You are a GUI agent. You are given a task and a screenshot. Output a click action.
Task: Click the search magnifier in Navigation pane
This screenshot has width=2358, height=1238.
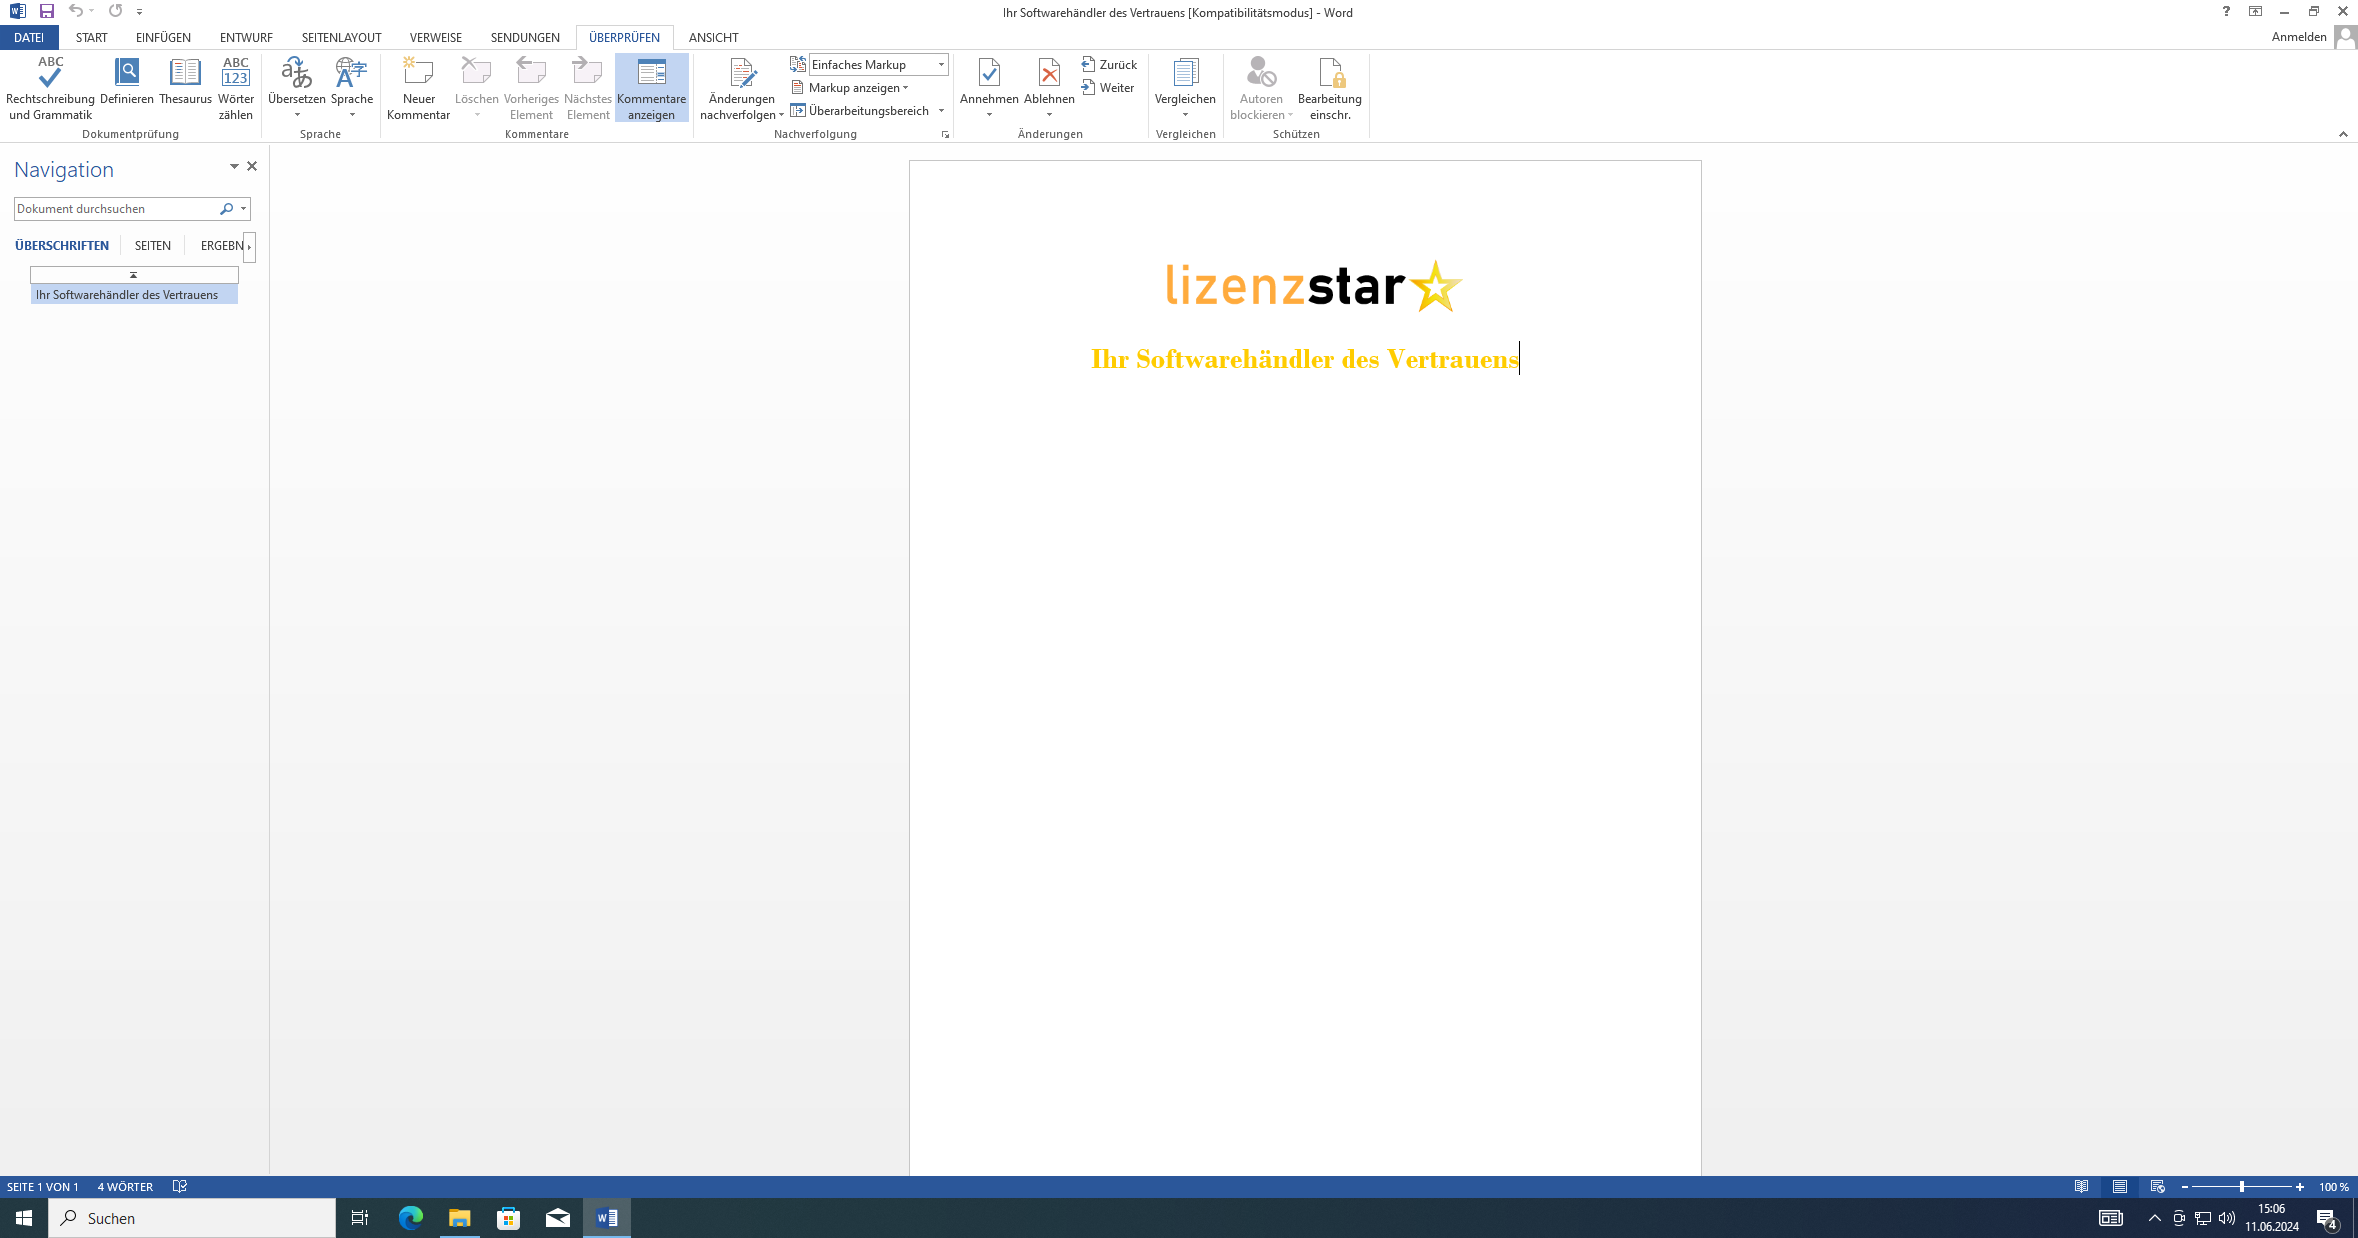[x=227, y=209]
